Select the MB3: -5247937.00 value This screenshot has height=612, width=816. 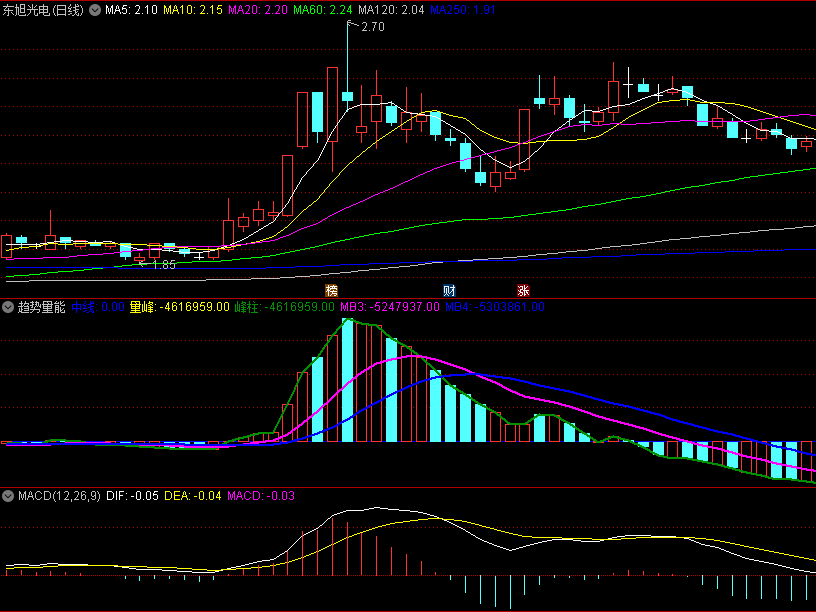tap(390, 307)
